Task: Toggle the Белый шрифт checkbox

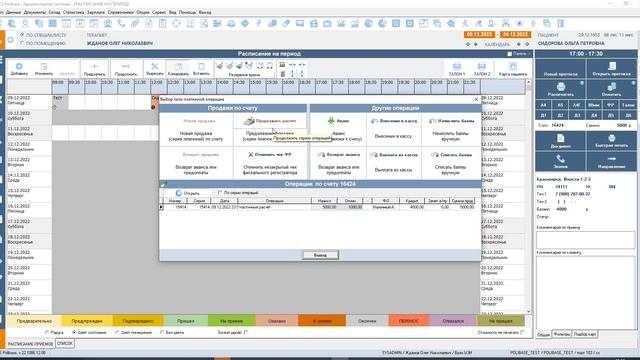Action: (246, 333)
